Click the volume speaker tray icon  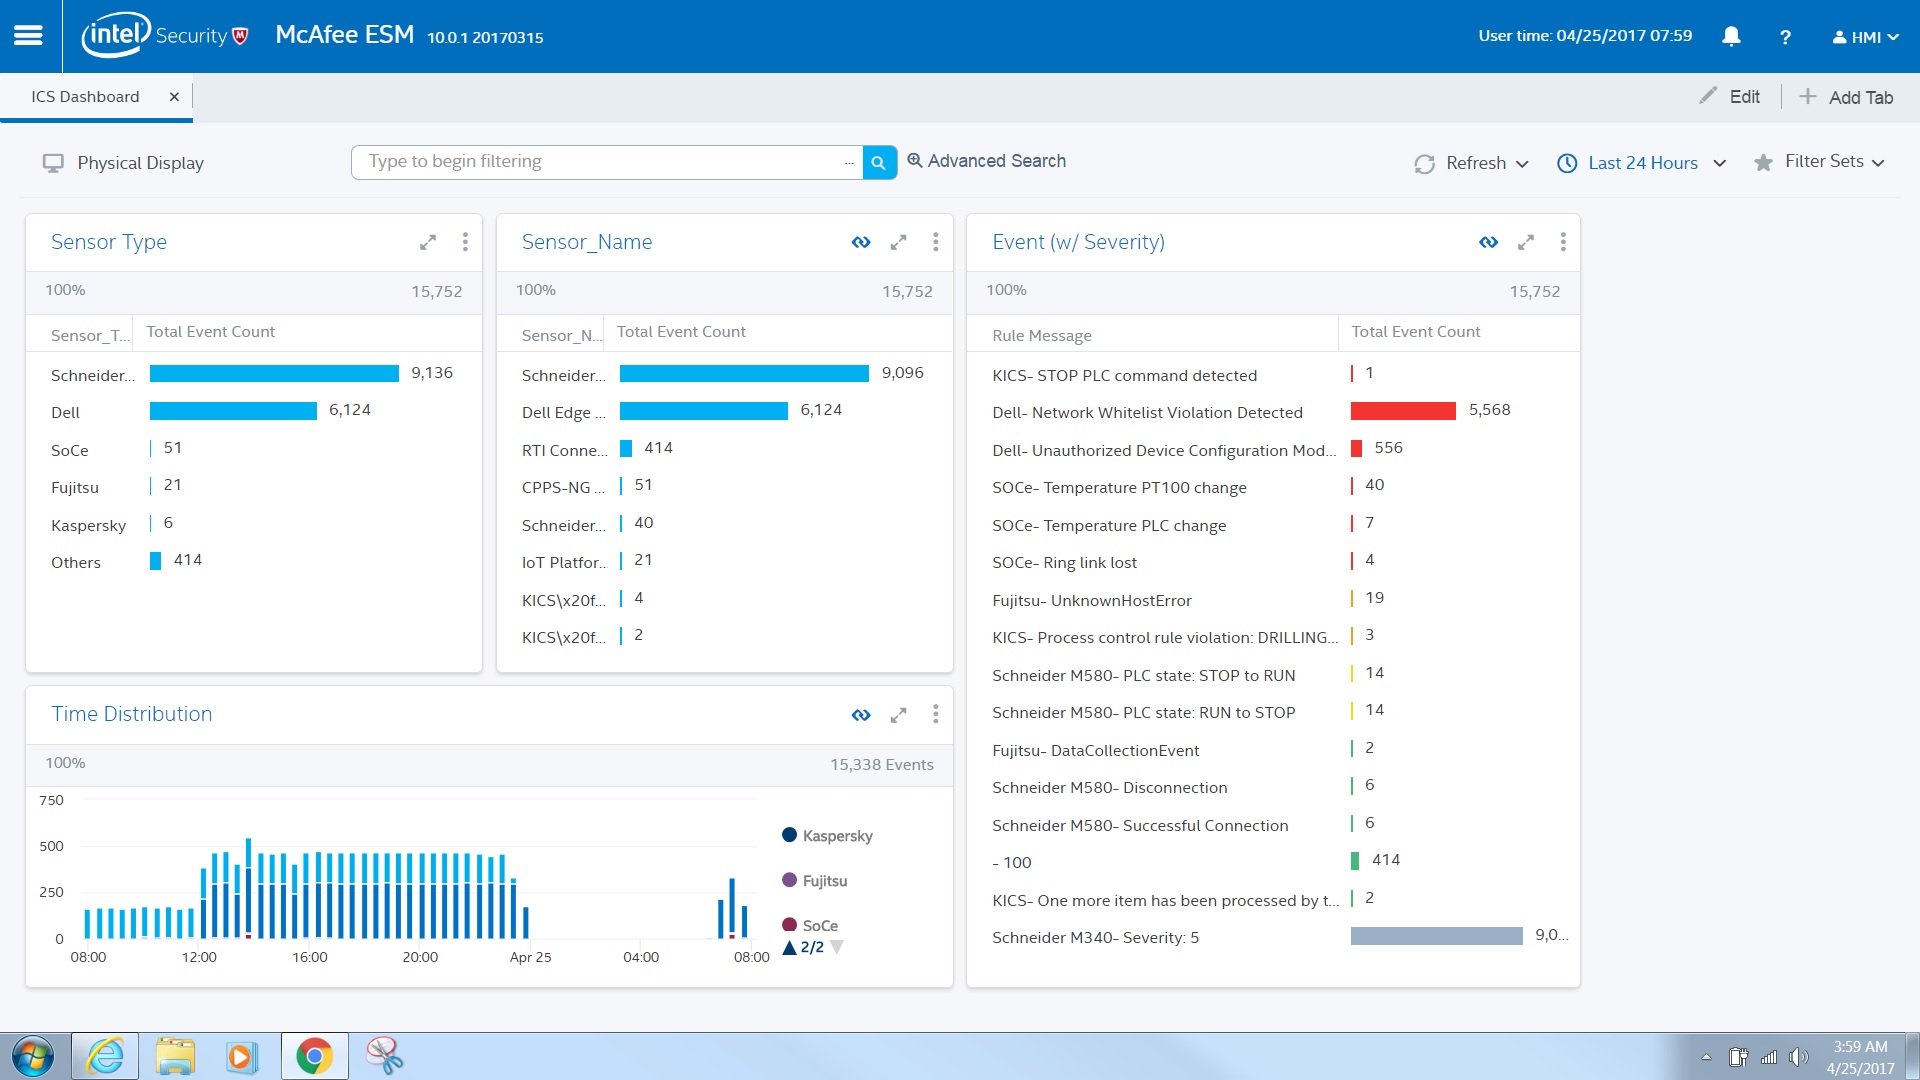[x=1799, y=1057]
